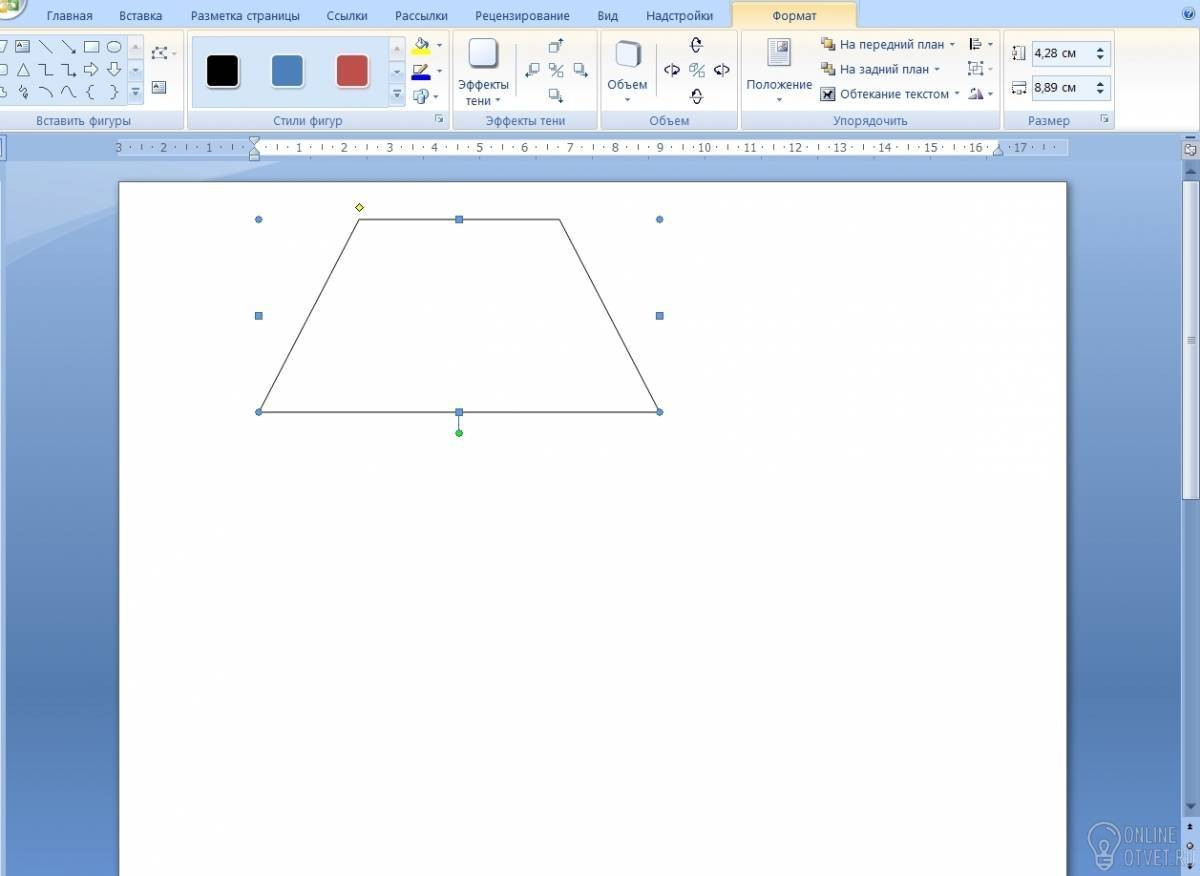Image resolution: width=1200 pixels, height=876 pixels.
Task: Switch to the Главная tab
Action: tap(69, 16)
